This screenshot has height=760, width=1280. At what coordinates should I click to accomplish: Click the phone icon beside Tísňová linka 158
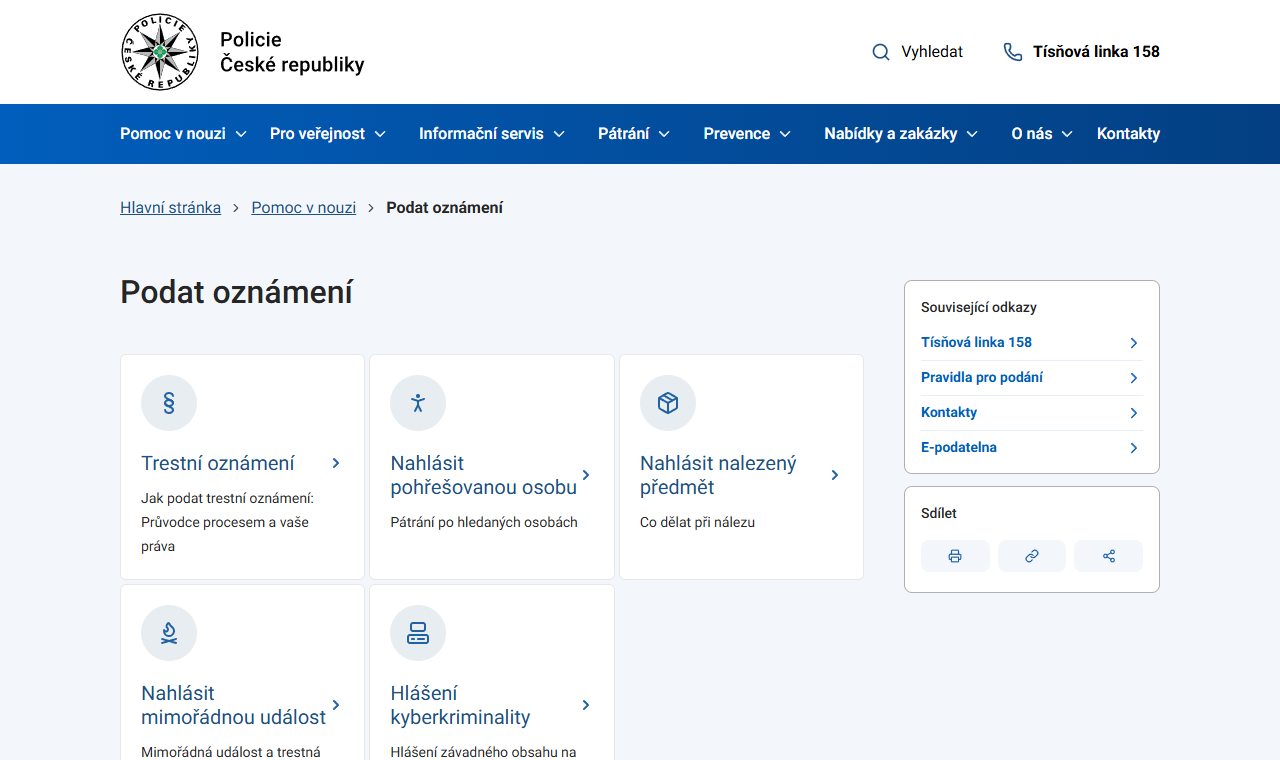click(x=1013, y=52)
